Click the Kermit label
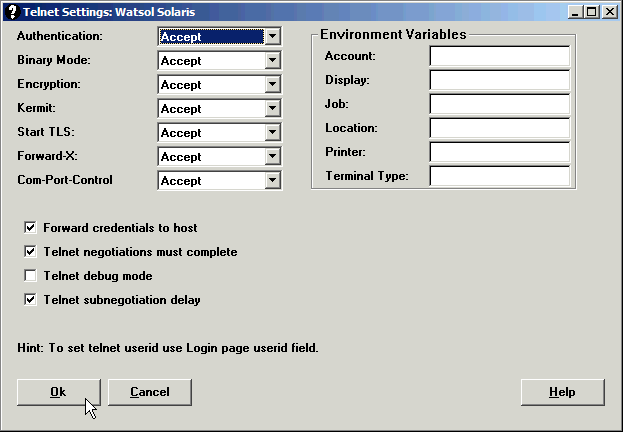The width and height of the screenshot is (623, 432). (x=36, y=108)
